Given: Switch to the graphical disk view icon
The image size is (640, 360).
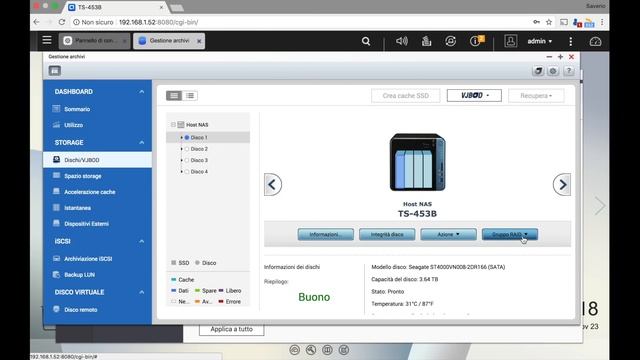Looking at the screenshot, I should (174, 96).
